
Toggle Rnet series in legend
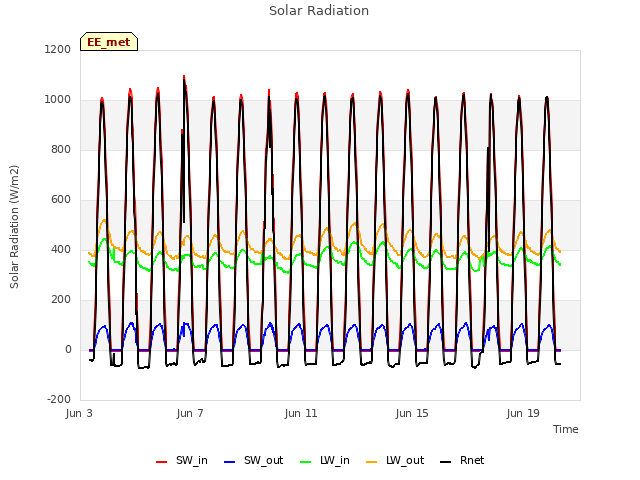pyautogui.click(x=462, y=460)
